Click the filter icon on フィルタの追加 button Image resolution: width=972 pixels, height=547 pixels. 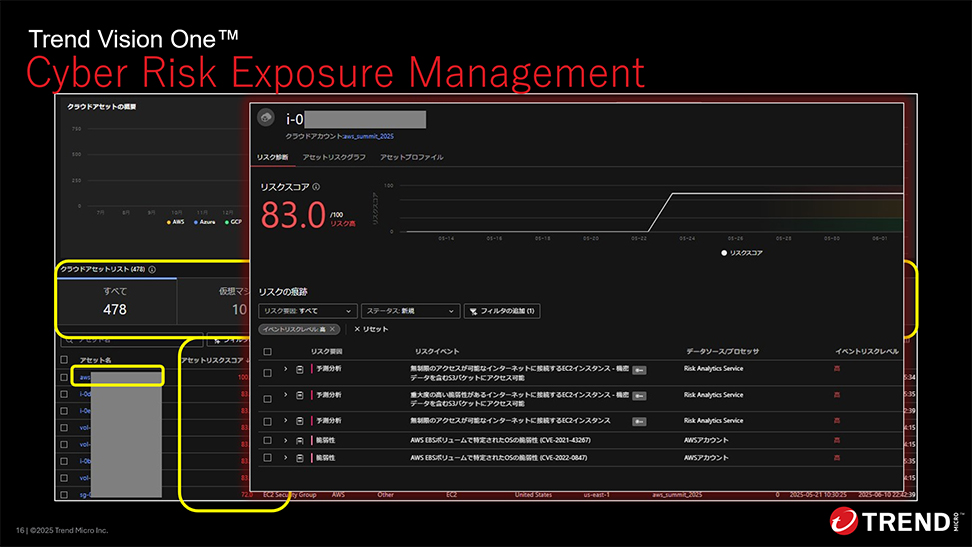point(473,311)
